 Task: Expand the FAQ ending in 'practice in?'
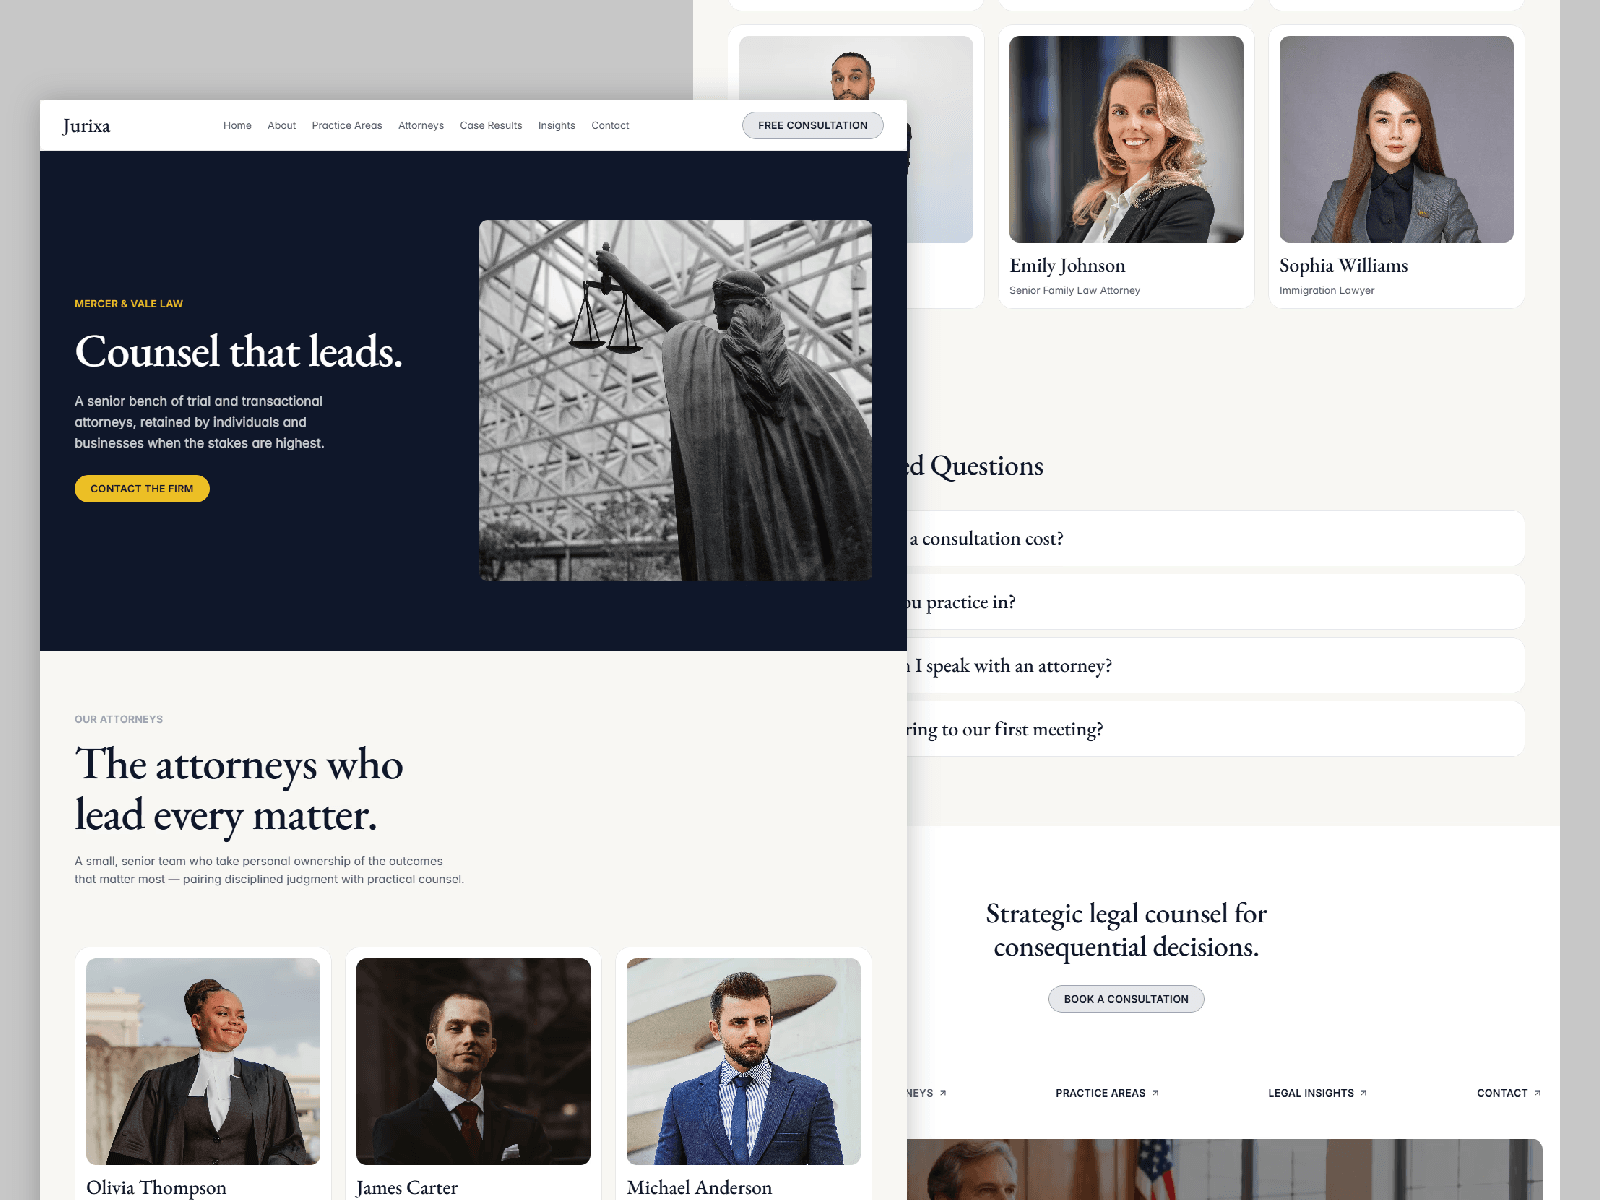coord(1215,602)
